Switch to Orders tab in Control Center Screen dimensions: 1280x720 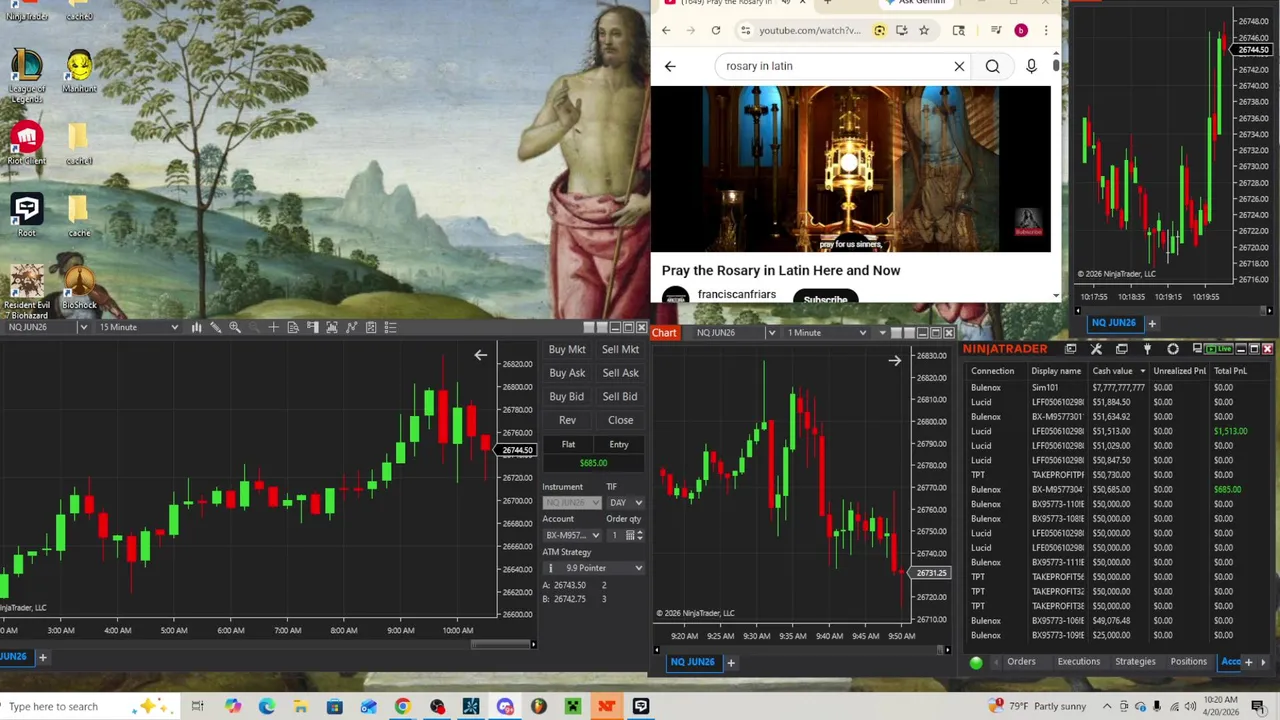tap(1021, 662)
